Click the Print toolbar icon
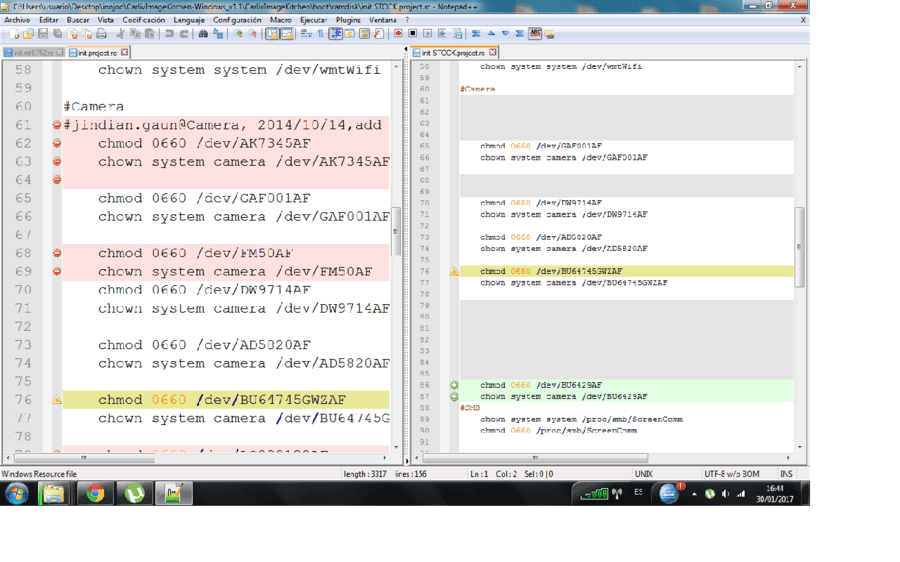Image resolution: width=900 pixels, height=562 pixels. click(101, 34)
